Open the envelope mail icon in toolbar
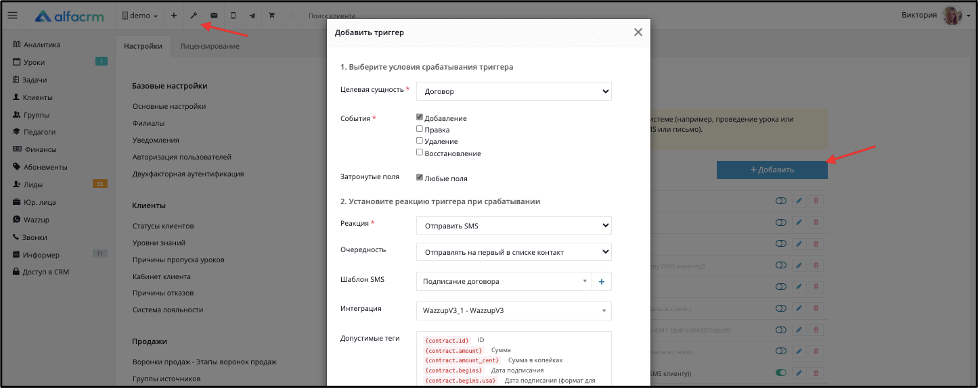 click(x=214, y=16)
